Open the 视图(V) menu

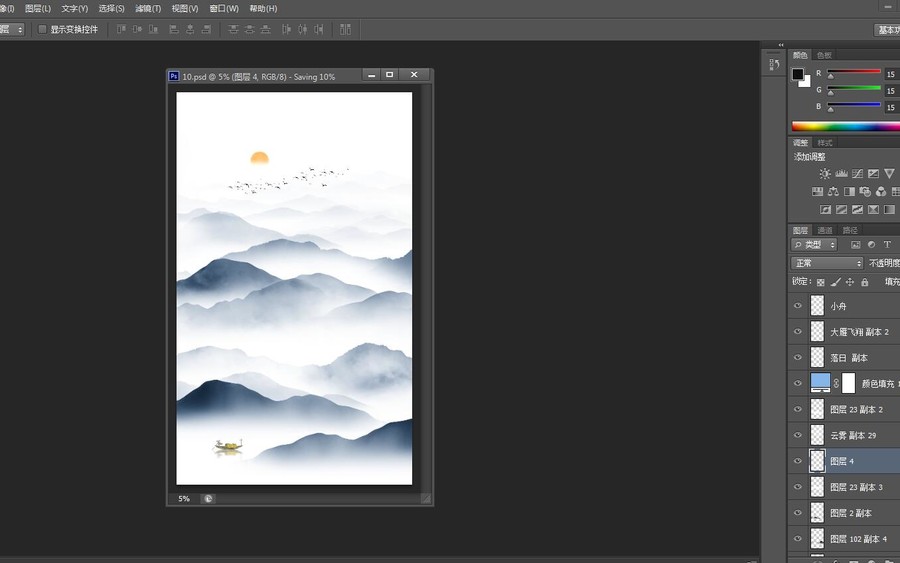(x=185, y=9)
